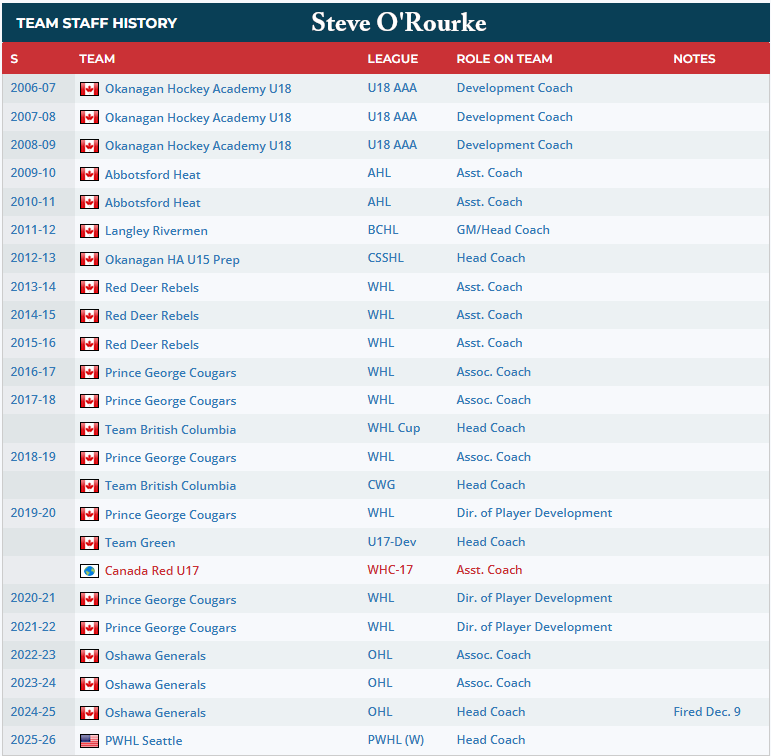Viewport: 771px width, 756px height.
Task: Click flag icon beside Team British Columbia CWG
Action: pyautogui.click(x=89, y=486)
